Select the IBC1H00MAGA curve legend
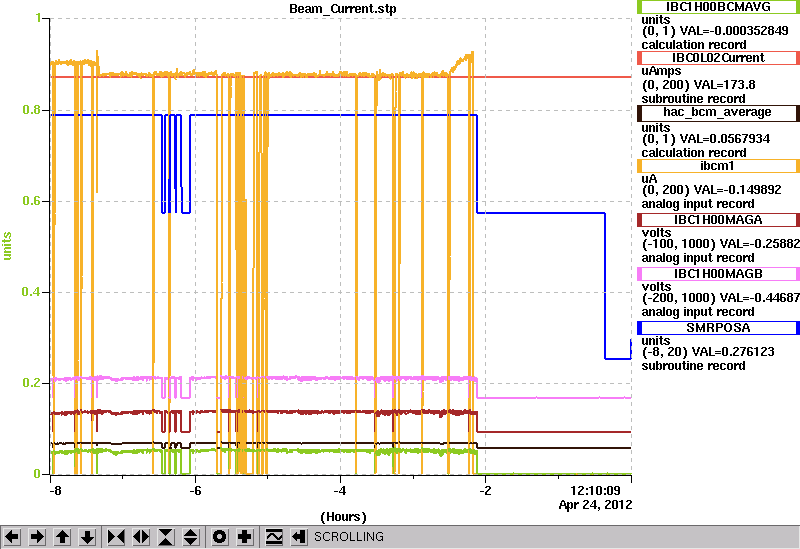 pos(718,220)
